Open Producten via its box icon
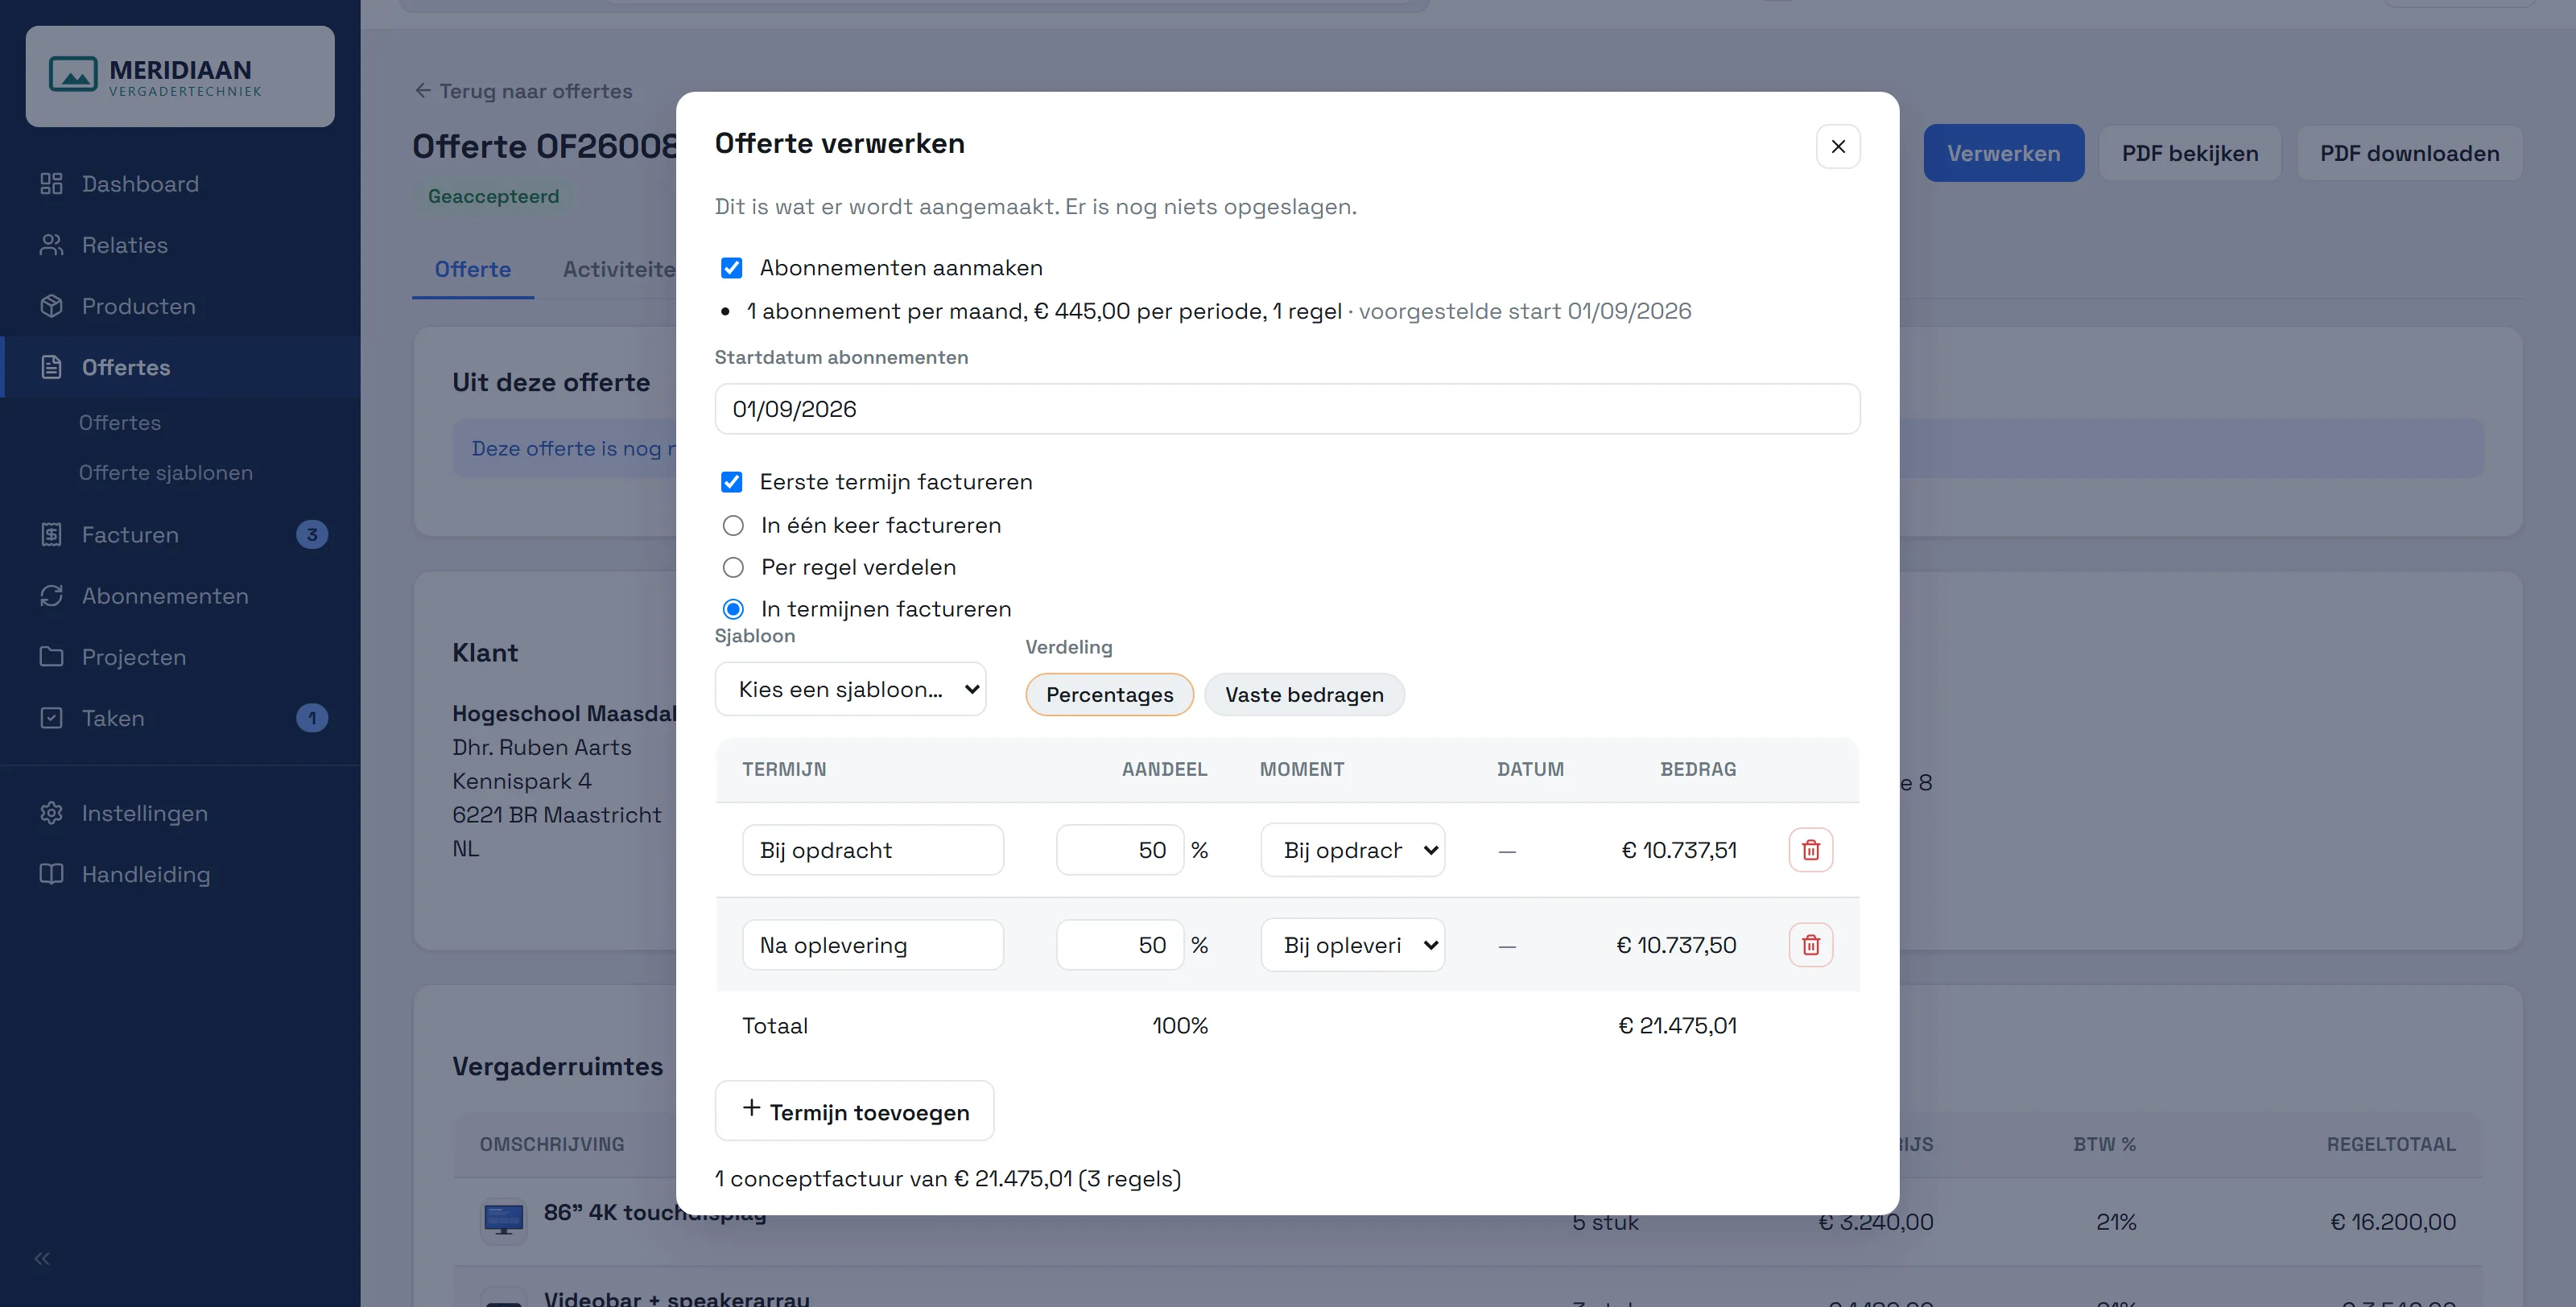Image resolution: width=2576 pixels, height=1307 pixels. (51, 306)
